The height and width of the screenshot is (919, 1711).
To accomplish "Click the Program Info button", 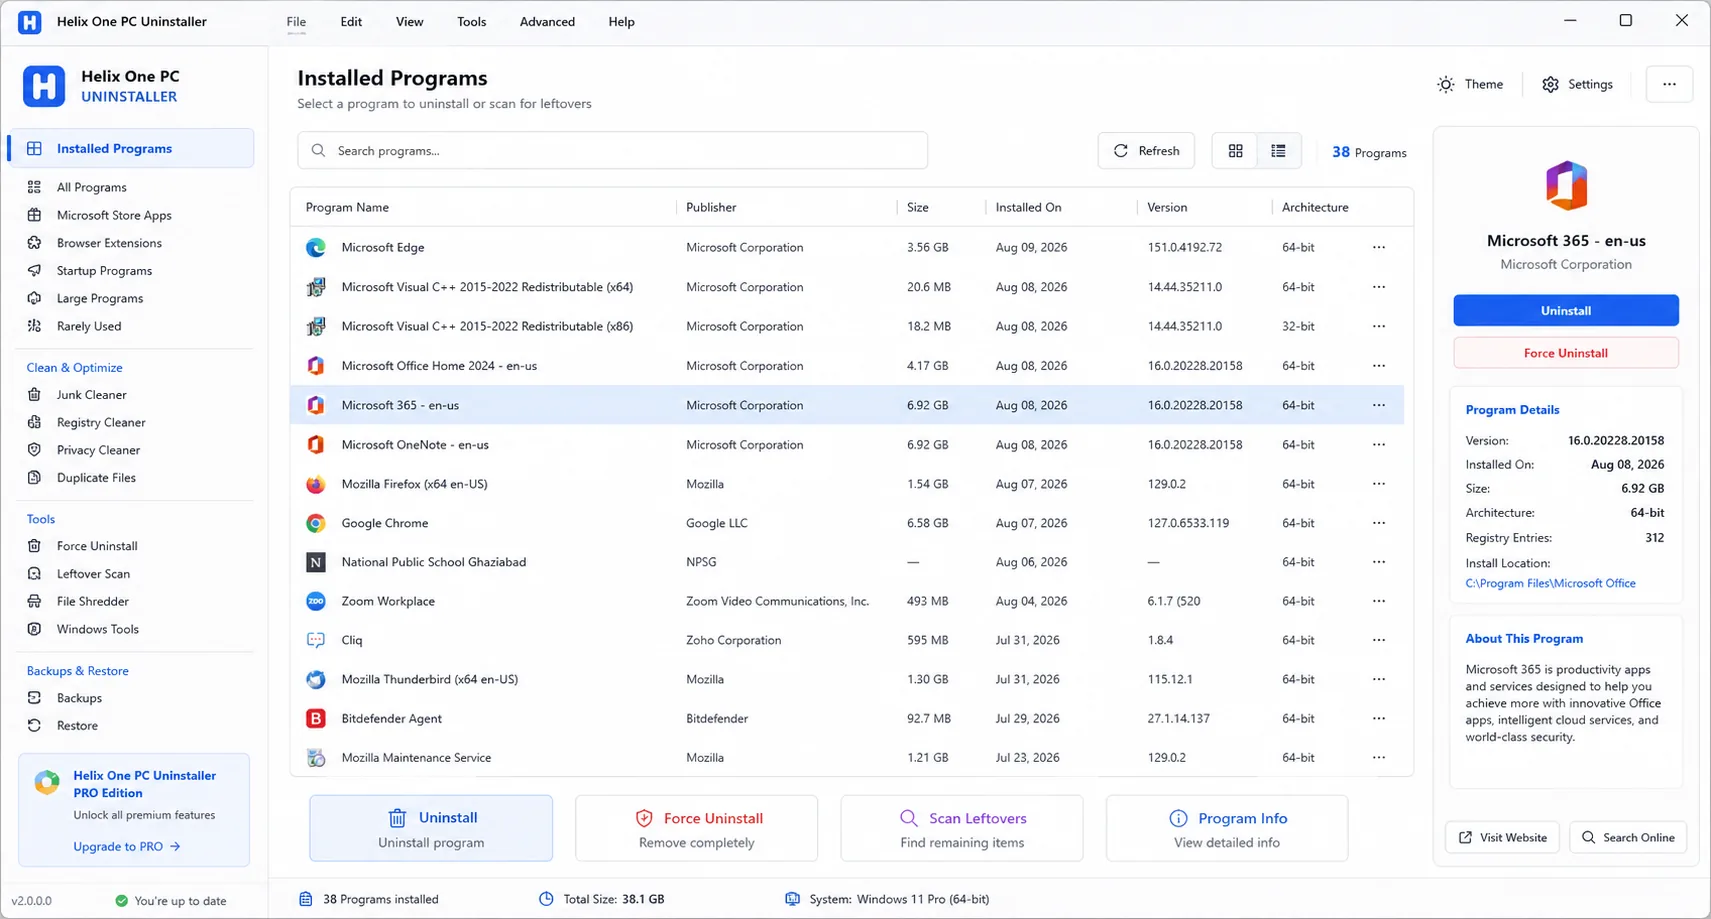I will pyautogui.click(x=1227, y=829).
